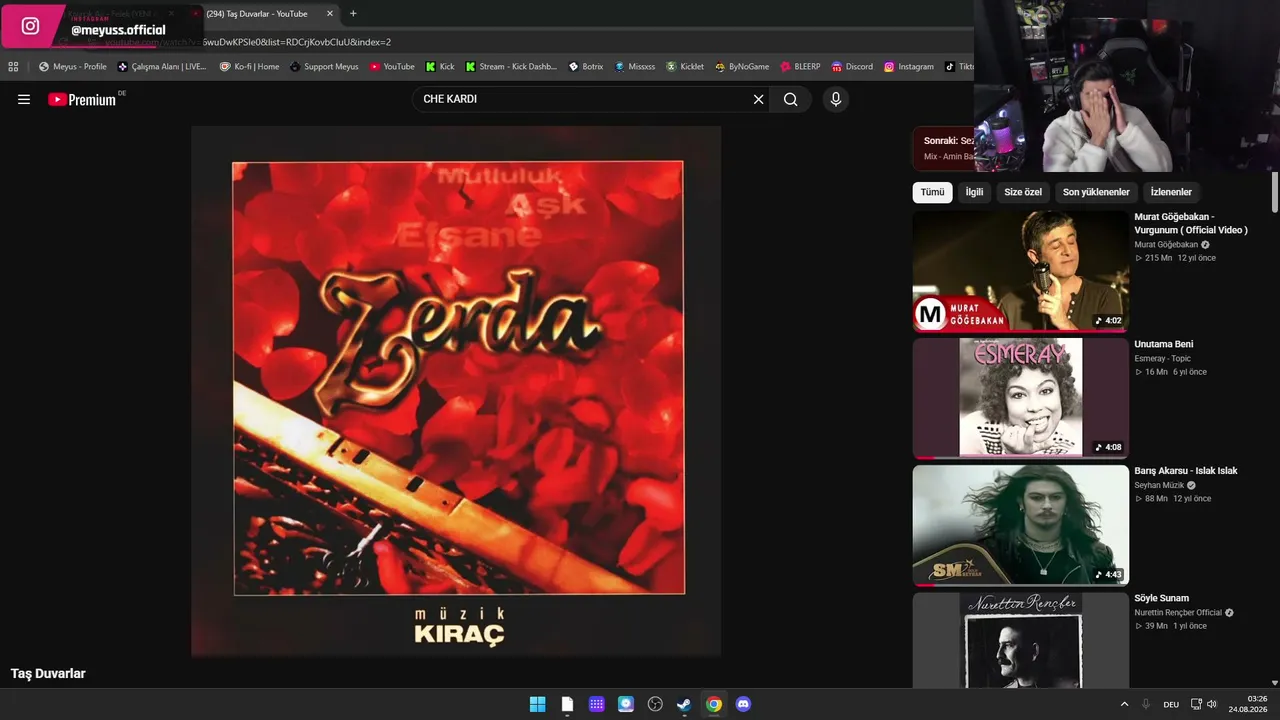1280x720 pixels.
Task: Open the Esmeray Unutama Beni thumbnail
Action: coord(1020,398)
